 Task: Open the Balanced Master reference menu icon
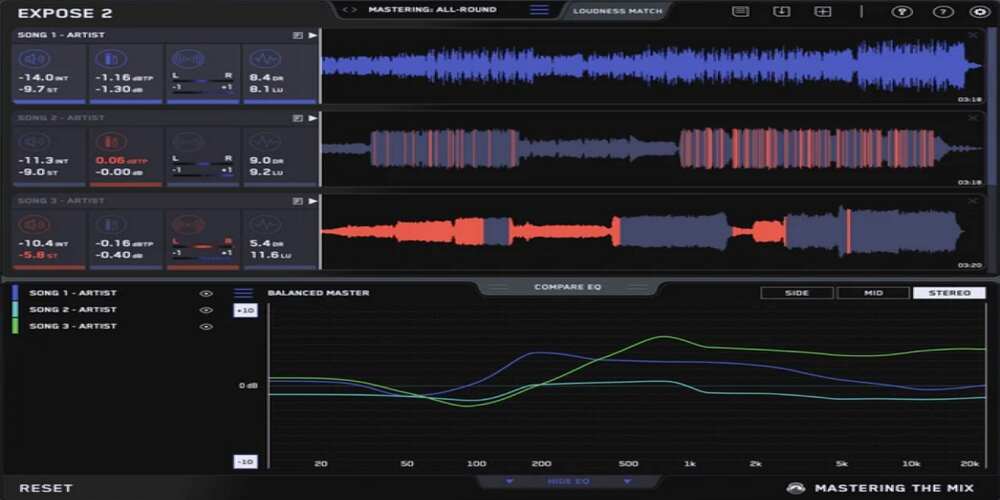244,293
